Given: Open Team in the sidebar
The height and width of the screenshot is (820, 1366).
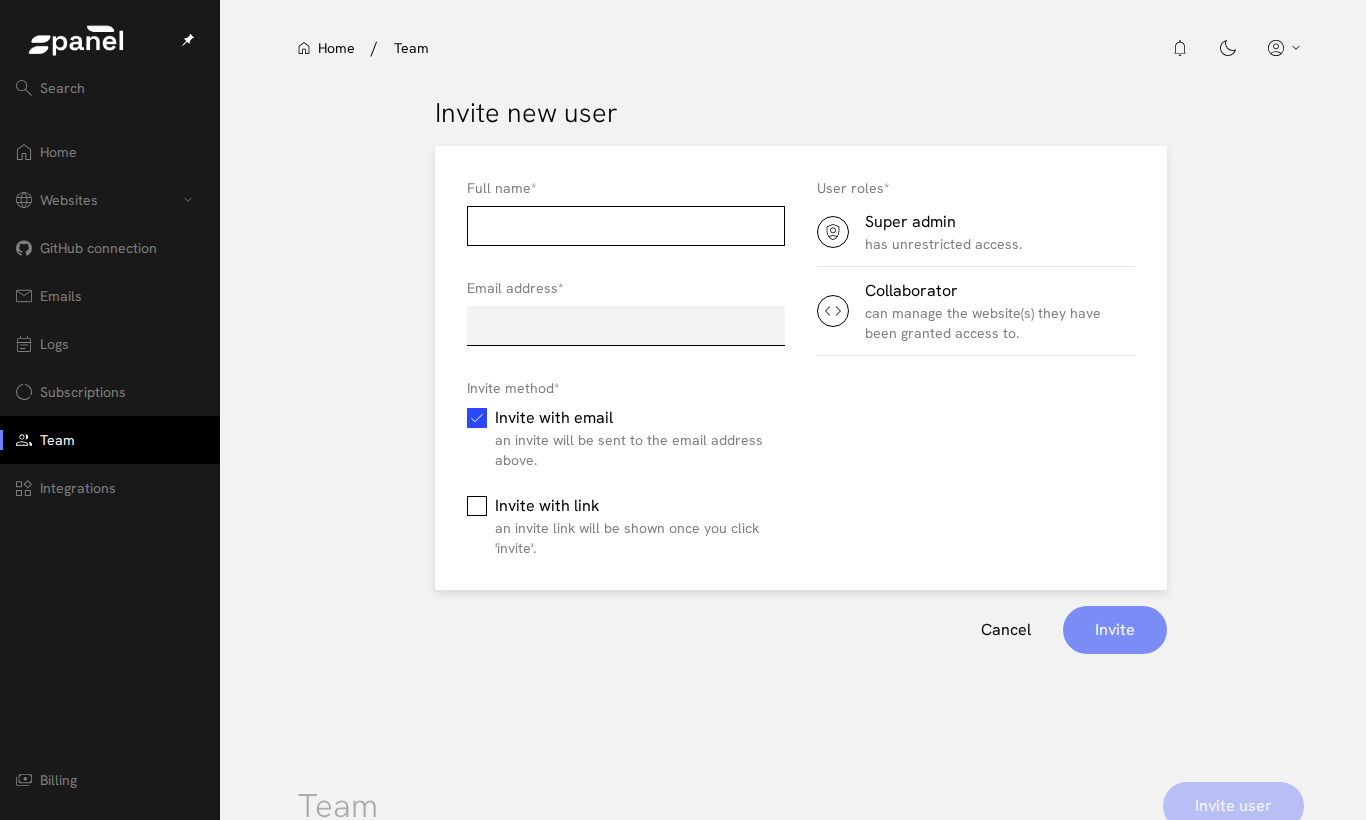Looking at the screenshot, I should tap(110, 440).
